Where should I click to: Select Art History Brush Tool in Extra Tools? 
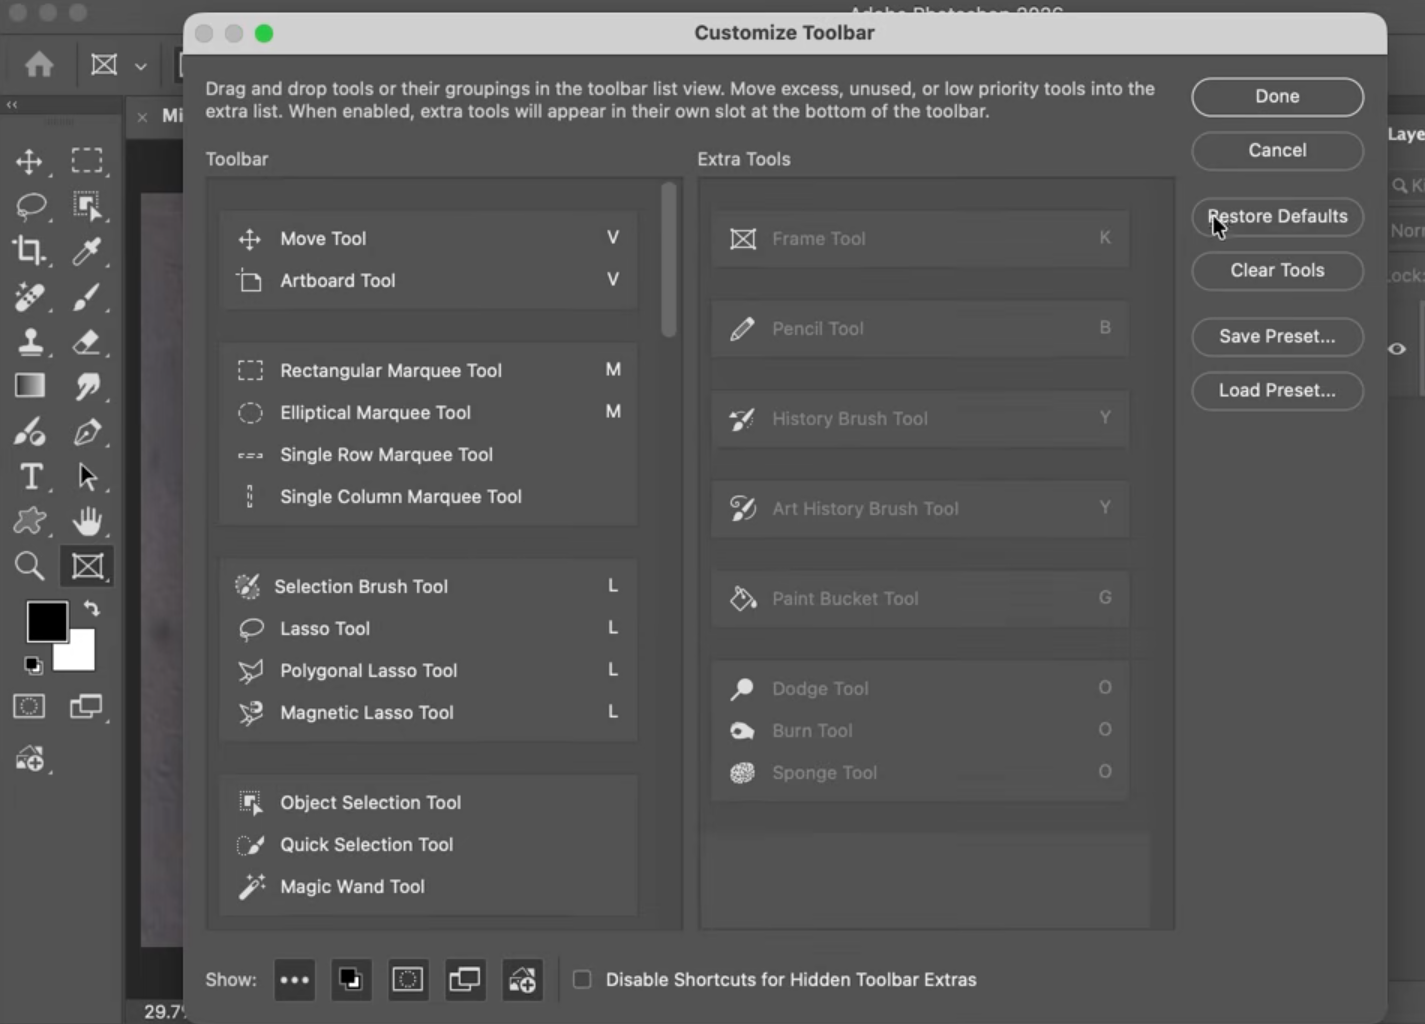pyautogui.click(x=920, y=509)
